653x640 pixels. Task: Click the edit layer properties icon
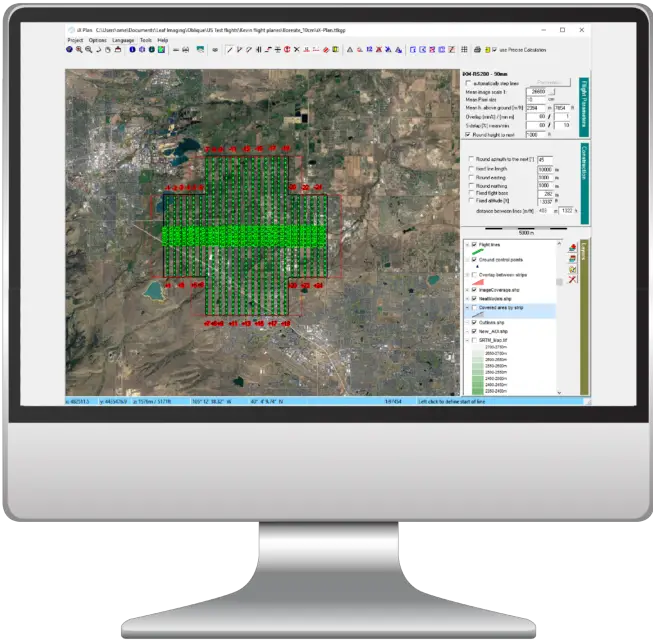[572, 269]
